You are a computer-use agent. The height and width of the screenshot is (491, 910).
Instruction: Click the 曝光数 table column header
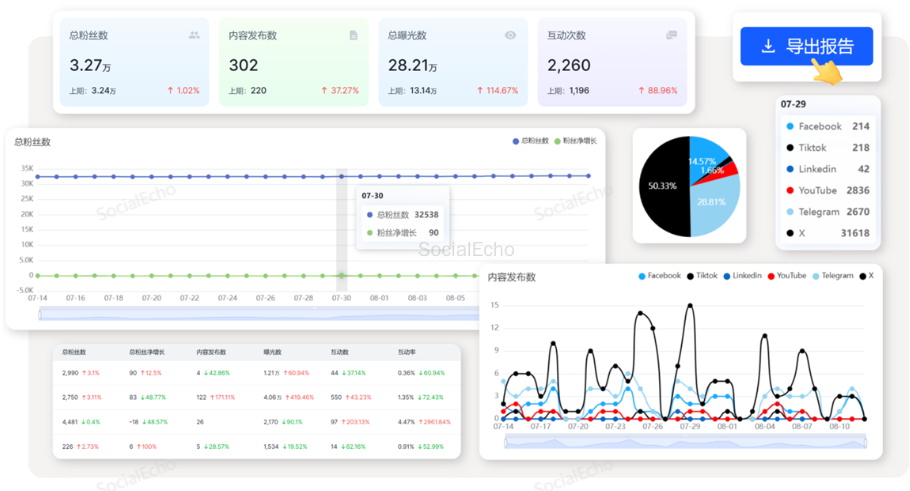tap(272, 352)
